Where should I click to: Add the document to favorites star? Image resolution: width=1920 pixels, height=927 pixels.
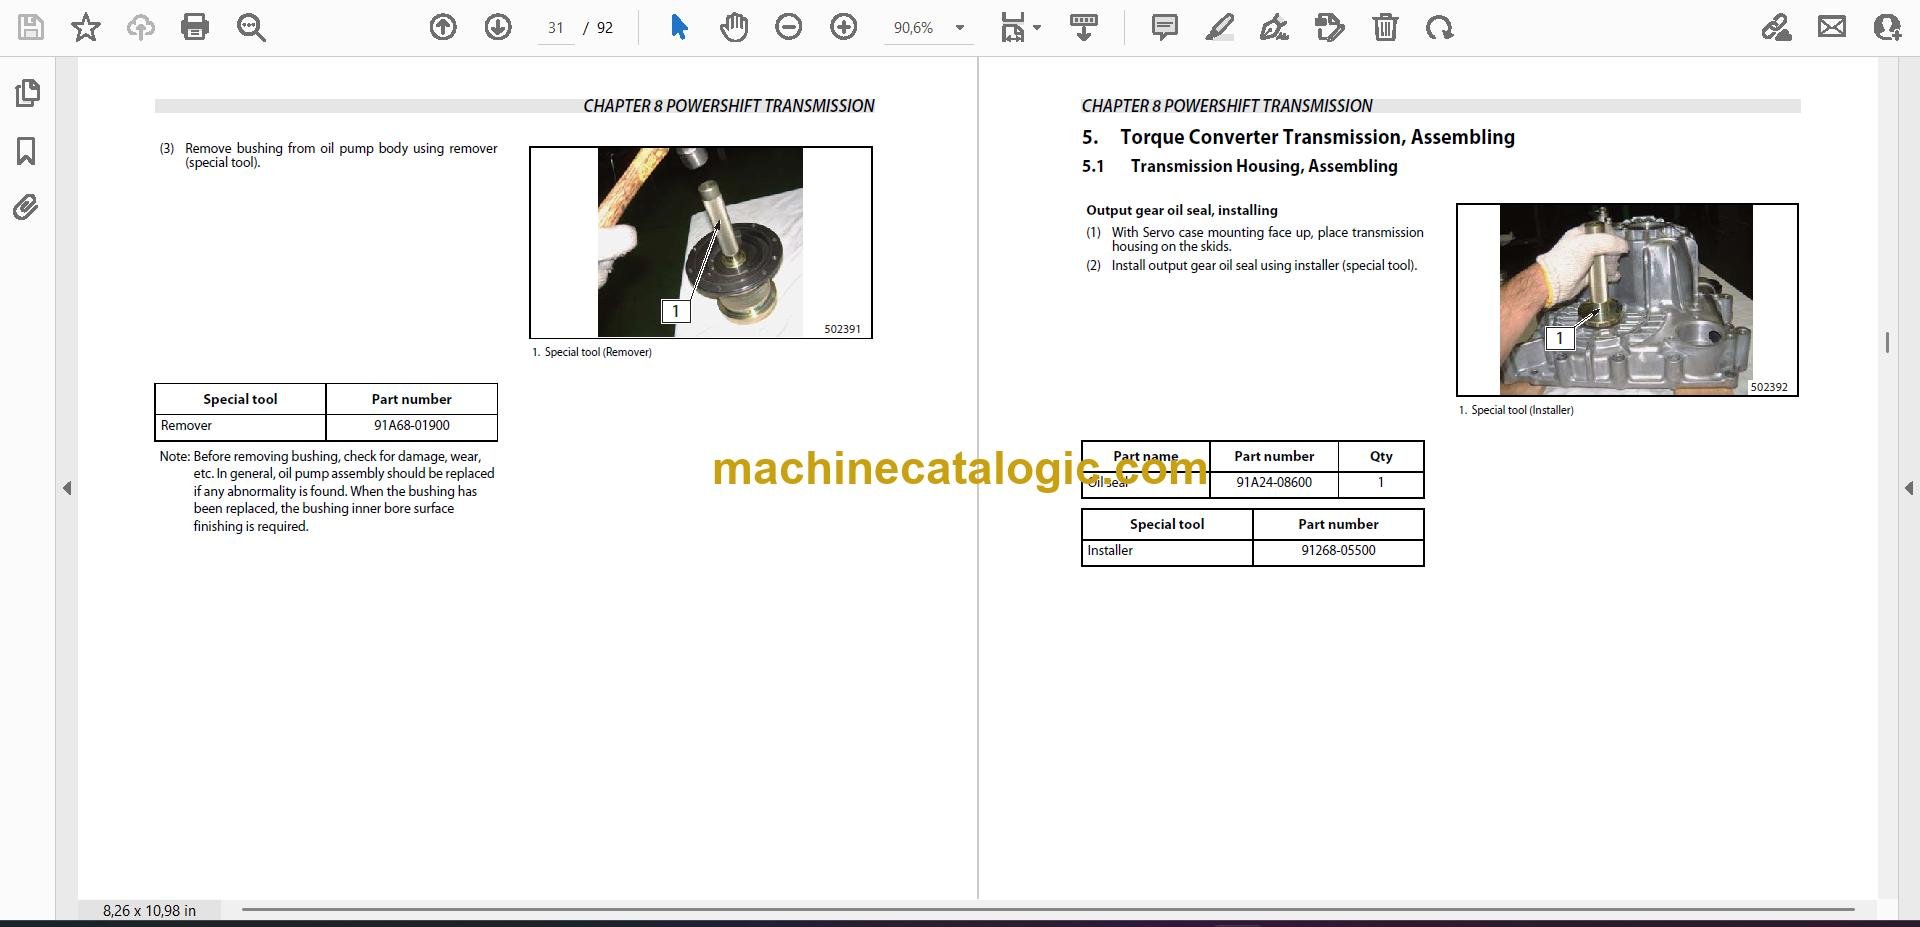point(86,27)
